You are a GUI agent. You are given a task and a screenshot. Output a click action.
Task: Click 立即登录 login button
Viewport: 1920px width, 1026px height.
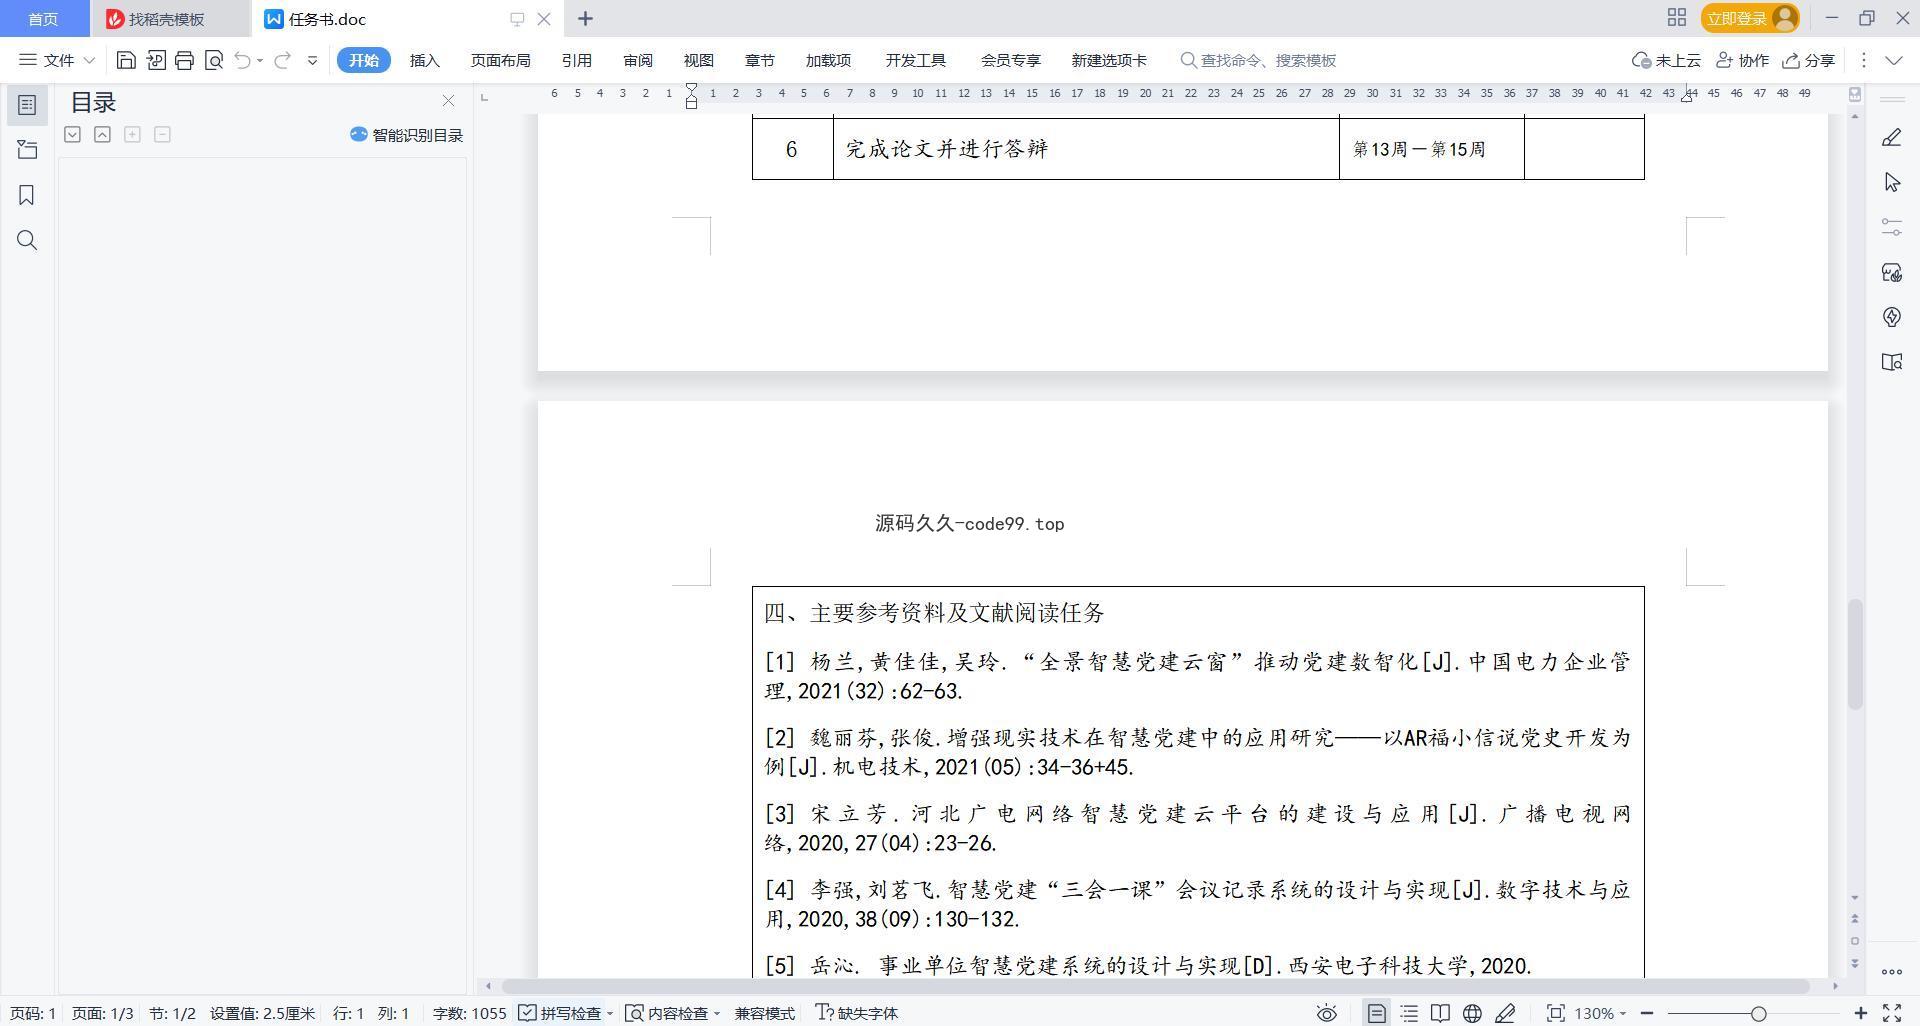pos(1750,18)
